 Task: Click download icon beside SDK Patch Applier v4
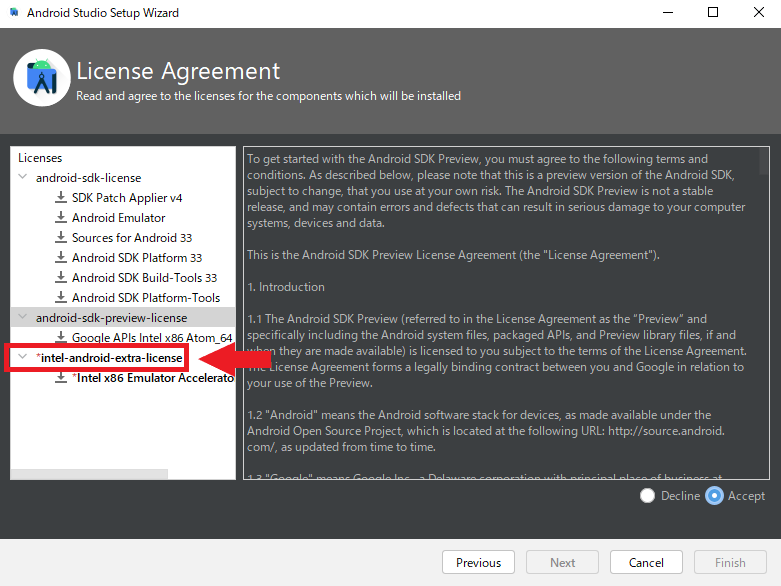61,197
